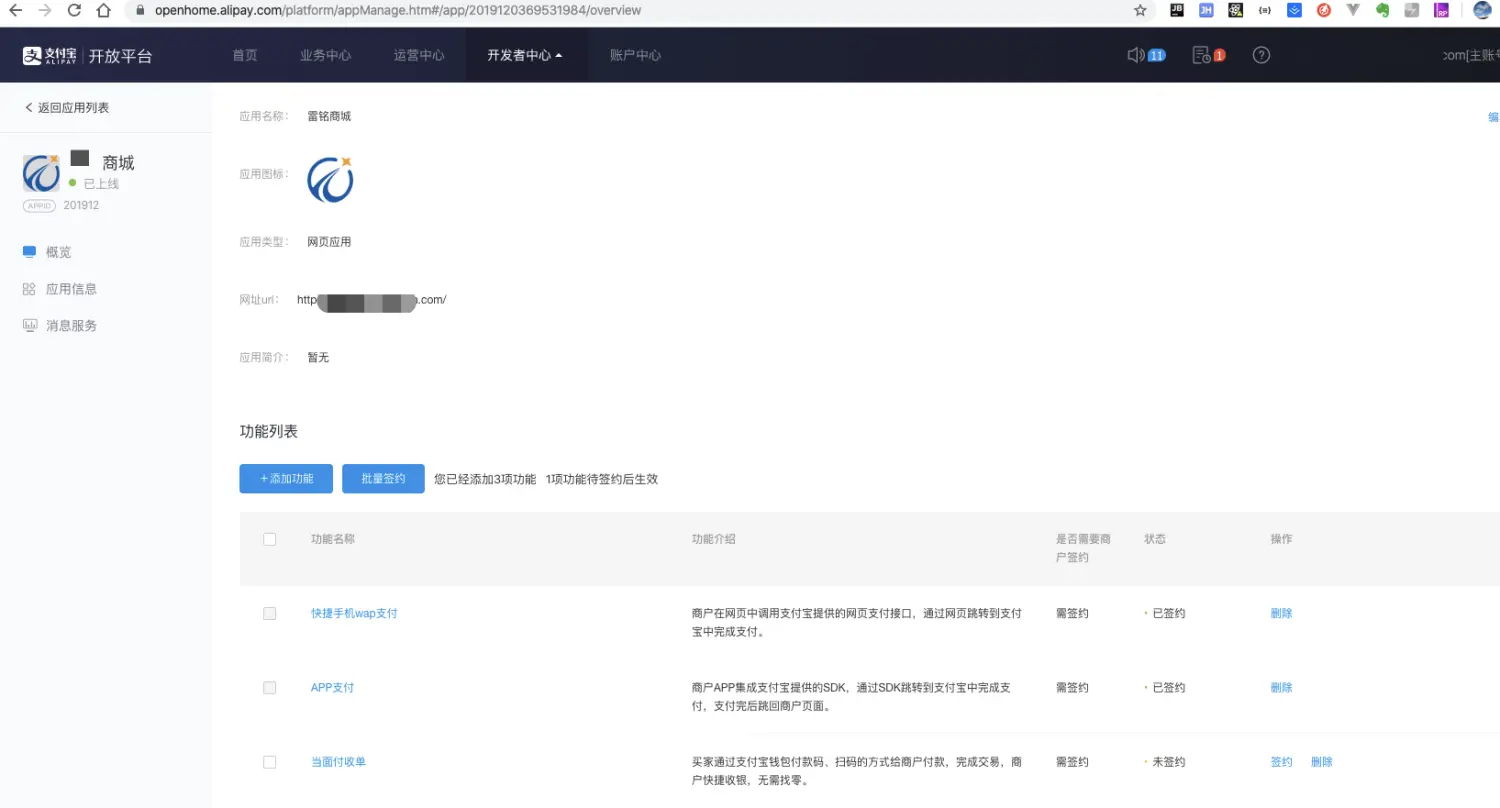Open the 账户中心 nav tab

635,55
